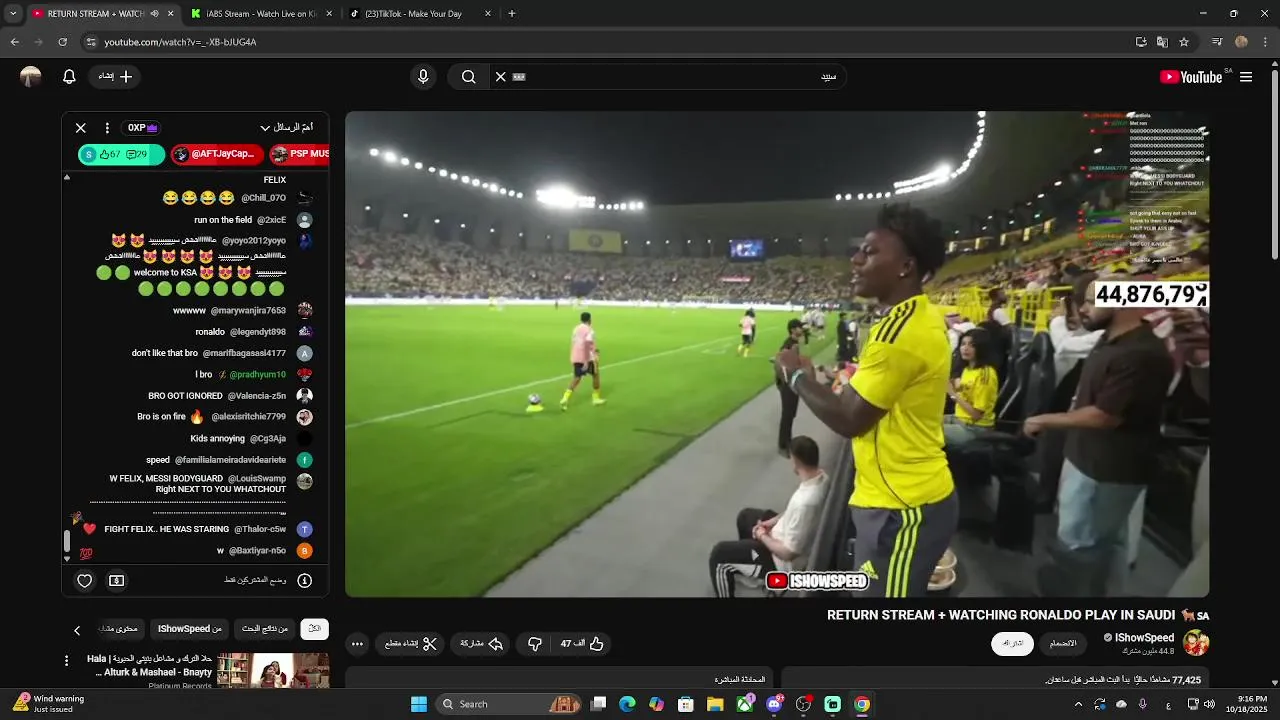Viewport: 1280px width, 720px height.
Task: Open YouTube notifications bell
Action: pyautogui.click(x=69, y=77)
